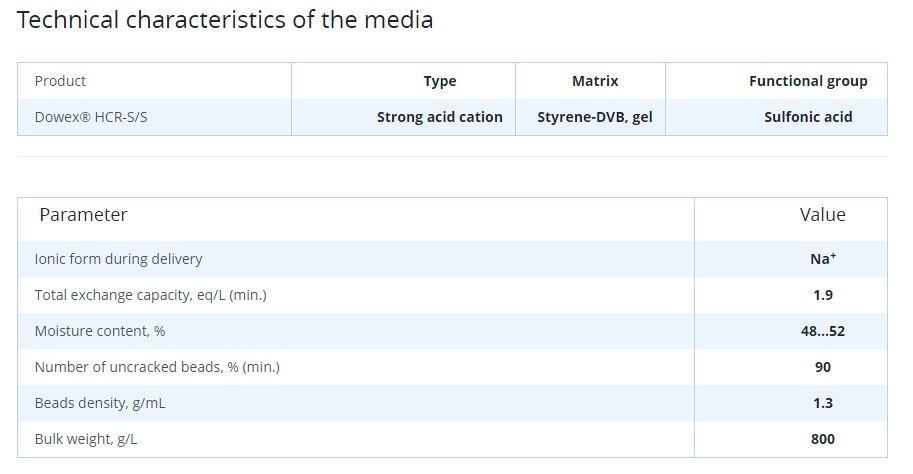913x474 pixels.
Task: Click the 1.3 beads density value
Action: pyautogui.click(x=823, y=403)
